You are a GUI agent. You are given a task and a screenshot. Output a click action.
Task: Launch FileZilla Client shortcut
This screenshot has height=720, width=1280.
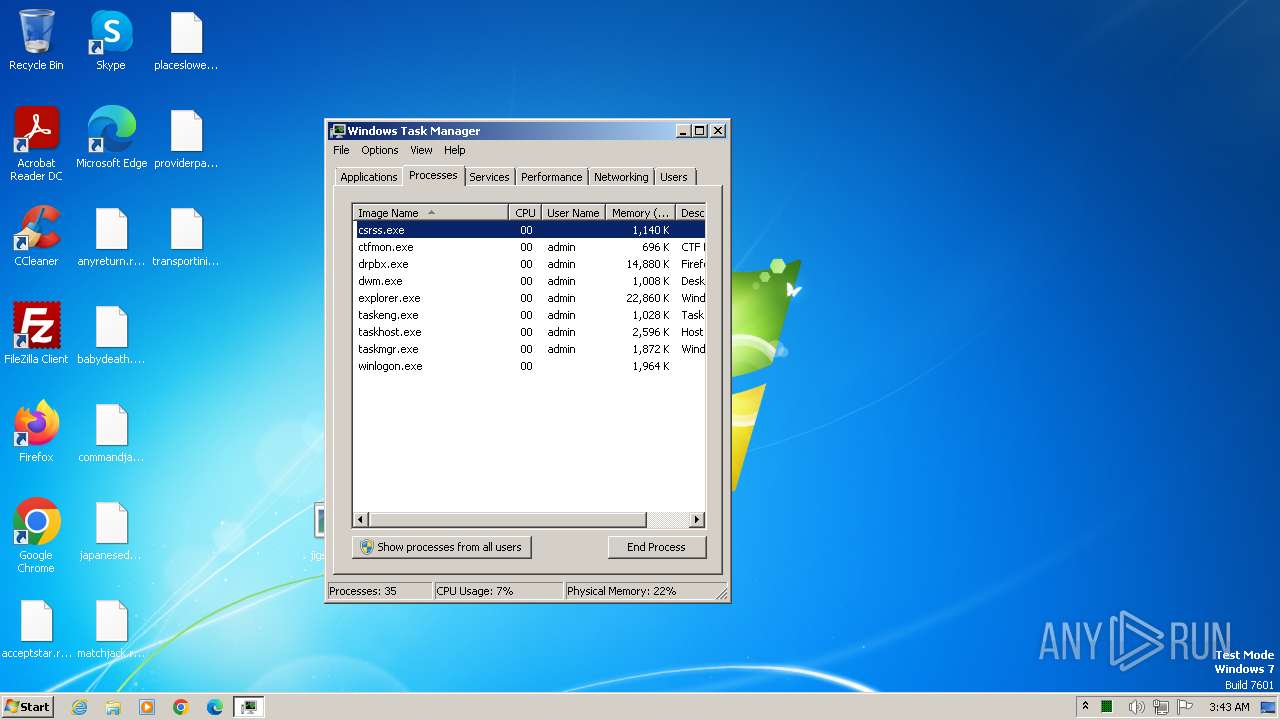[36, 334]
